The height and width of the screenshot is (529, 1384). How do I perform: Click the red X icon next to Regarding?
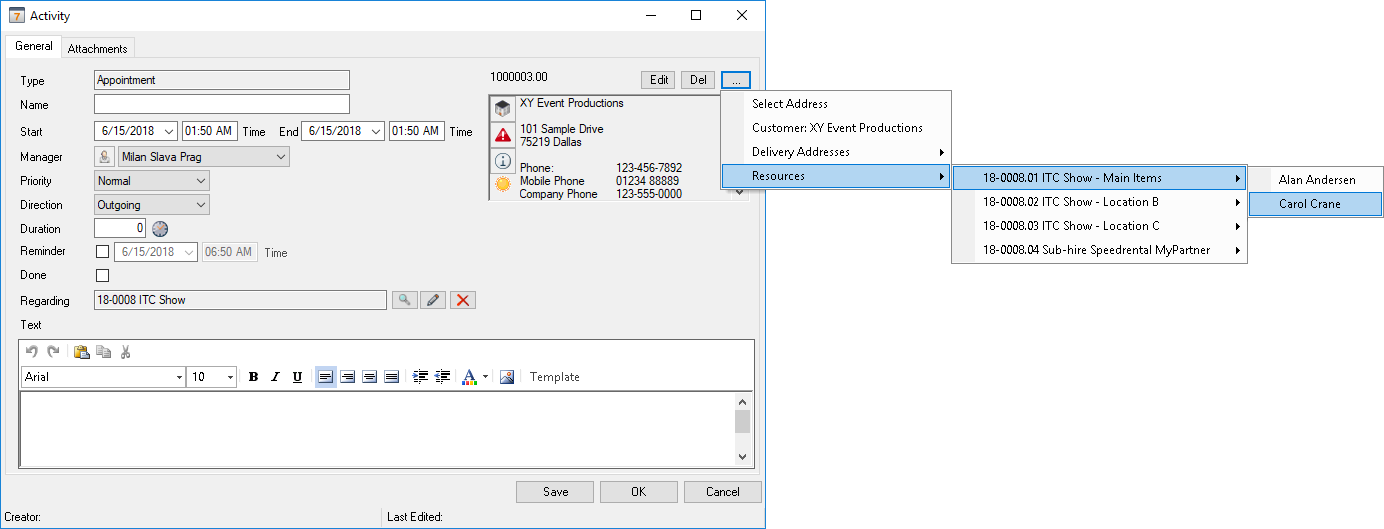click(462, 300)
